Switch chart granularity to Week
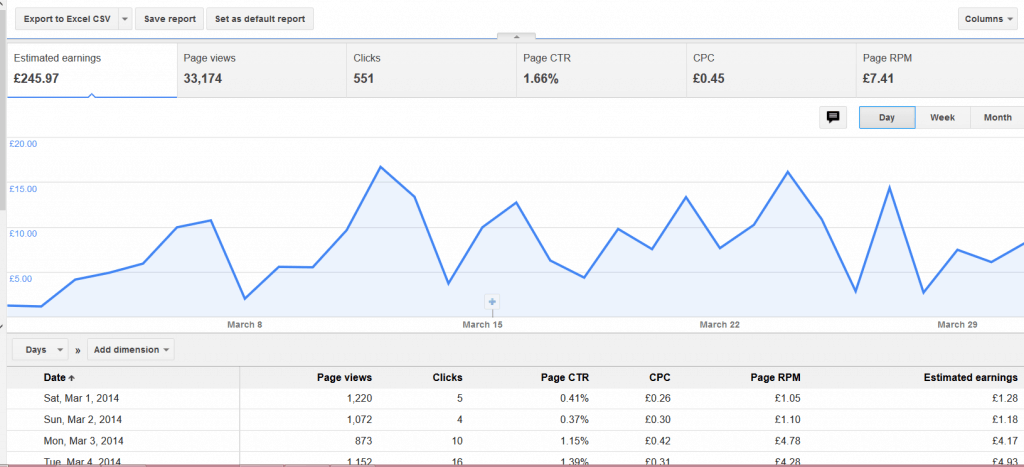The width and height of the screenshot is (1024, 467). 942,118
